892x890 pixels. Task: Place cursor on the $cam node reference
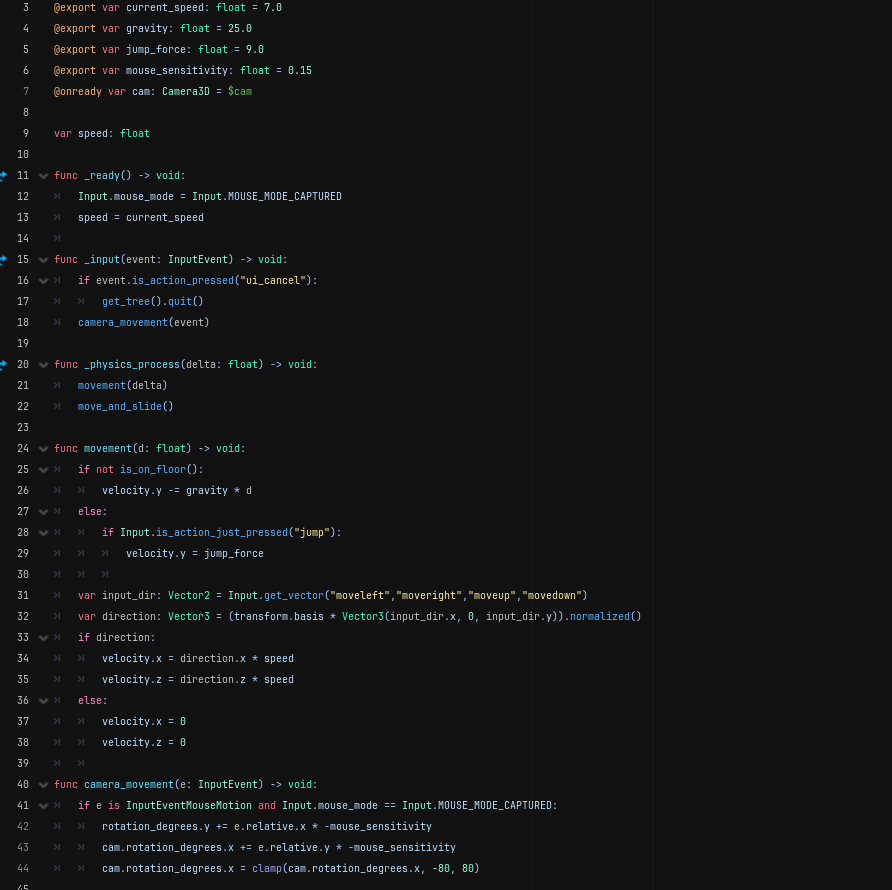point(240,91)
